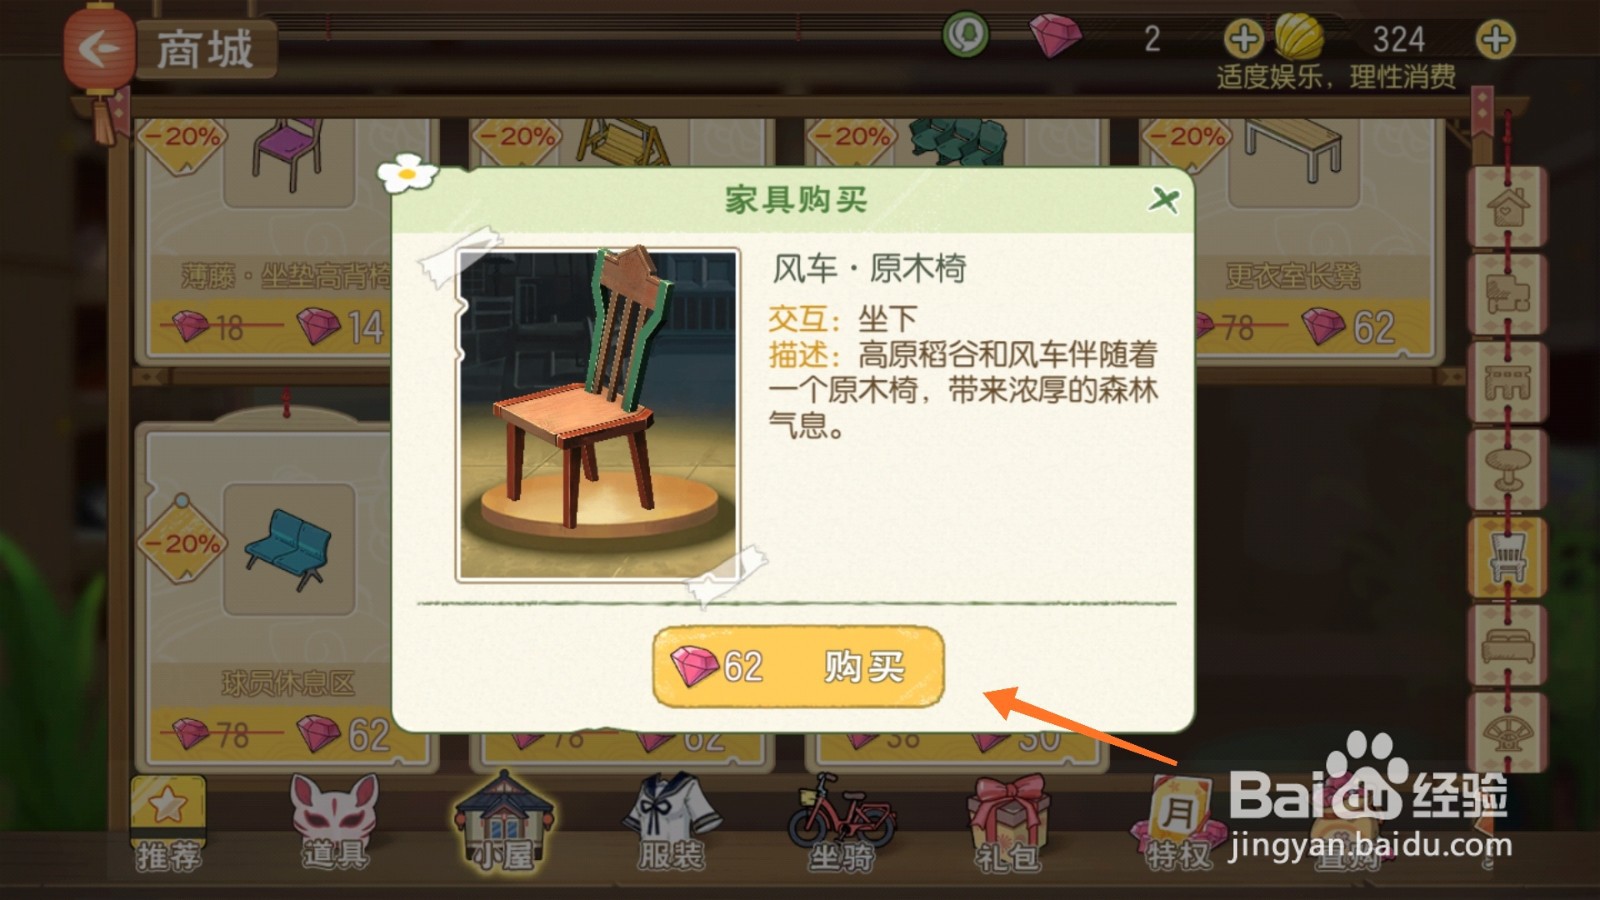Select the house category in right sidebar
Screen dimensions: 1600x900
[1508, 208]
